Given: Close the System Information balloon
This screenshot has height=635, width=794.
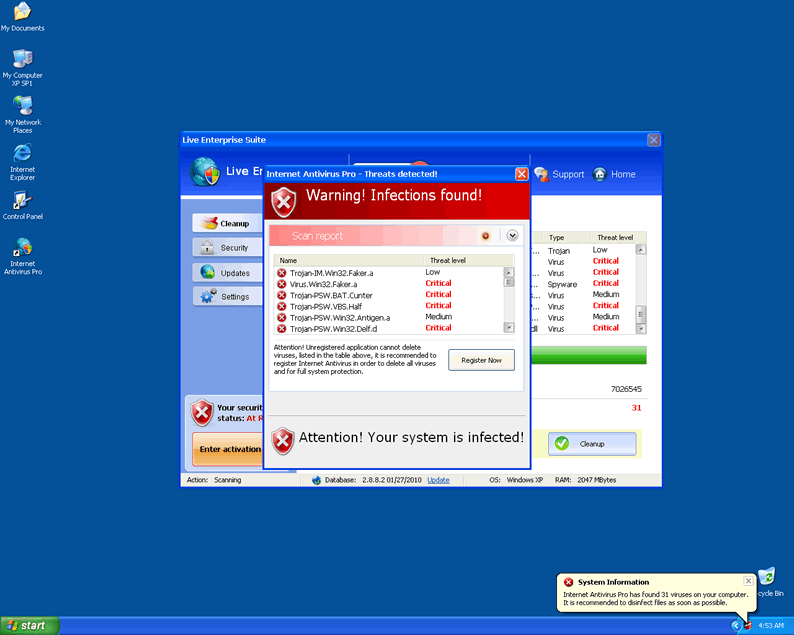Looking at the screenshot, I should (748, 581).
